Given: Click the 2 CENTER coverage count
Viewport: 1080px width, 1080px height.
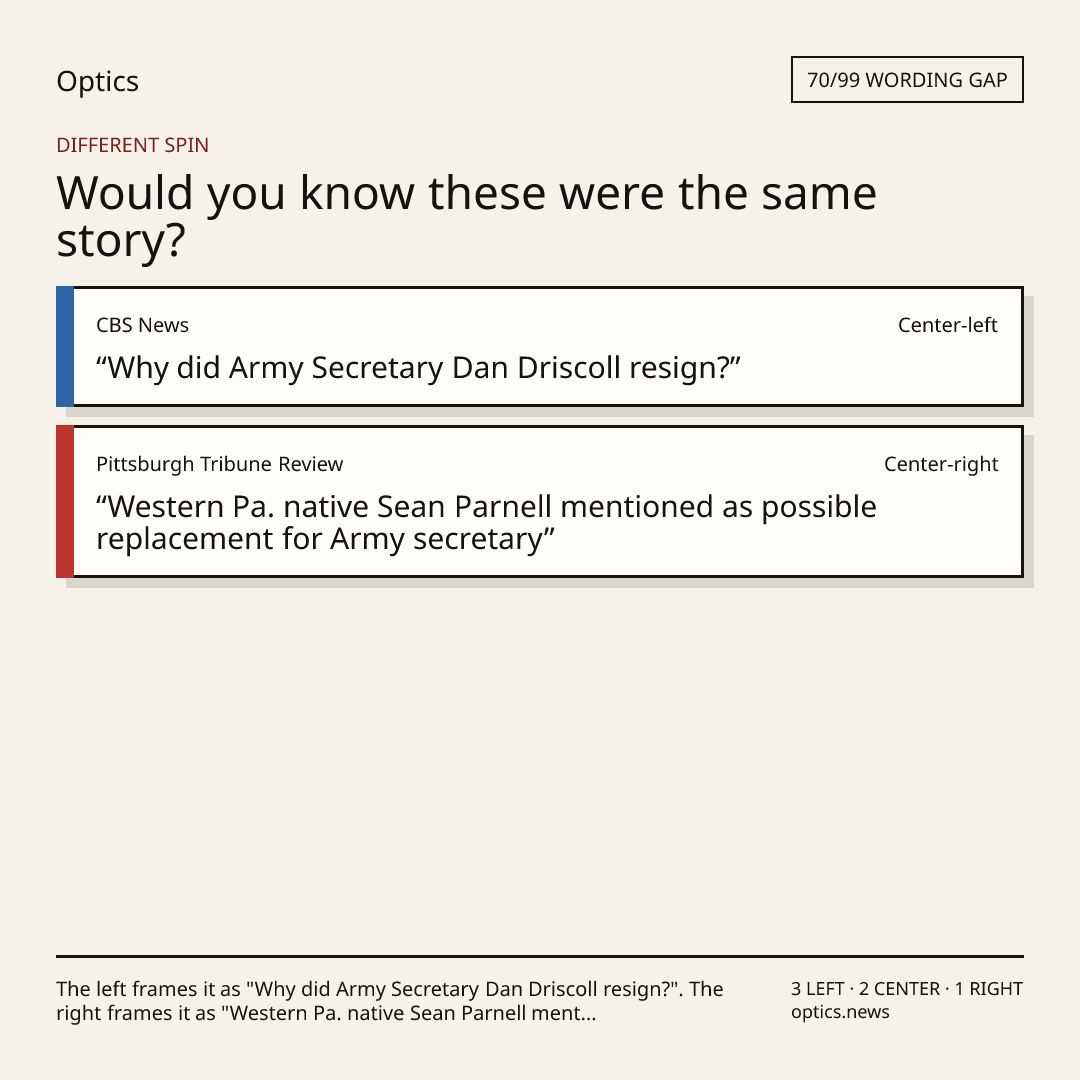Looking at the screenshot, I should pos(899,989).
